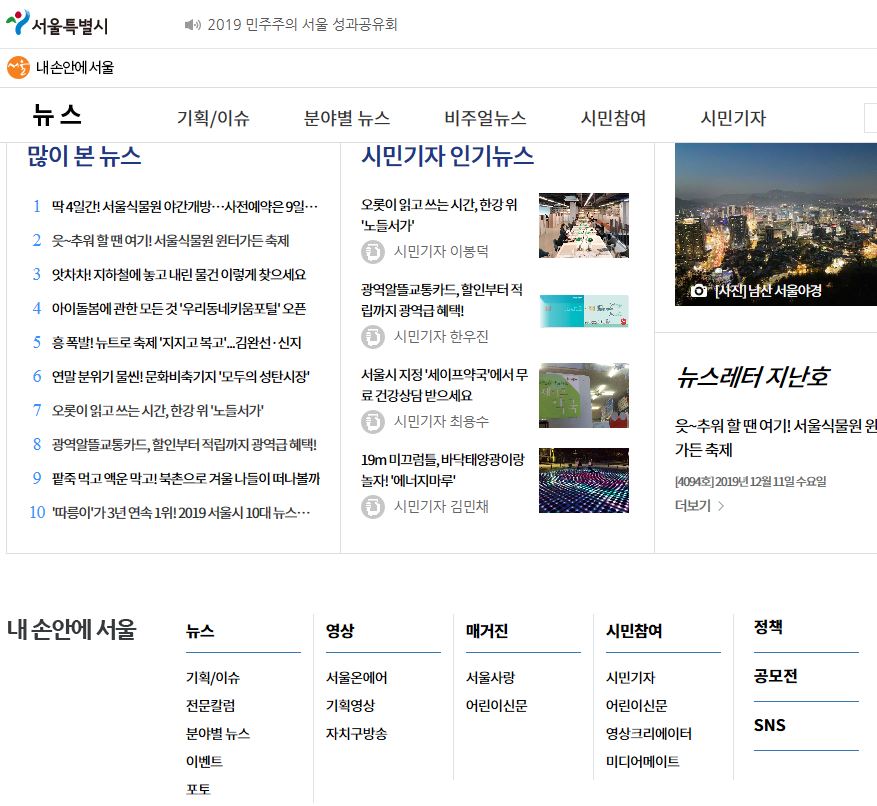Viewport: 877px width, 806px height.
Task: Open 어린이신문 under 매거진 column
Action: pyautogui.click(x=496, y=706)
